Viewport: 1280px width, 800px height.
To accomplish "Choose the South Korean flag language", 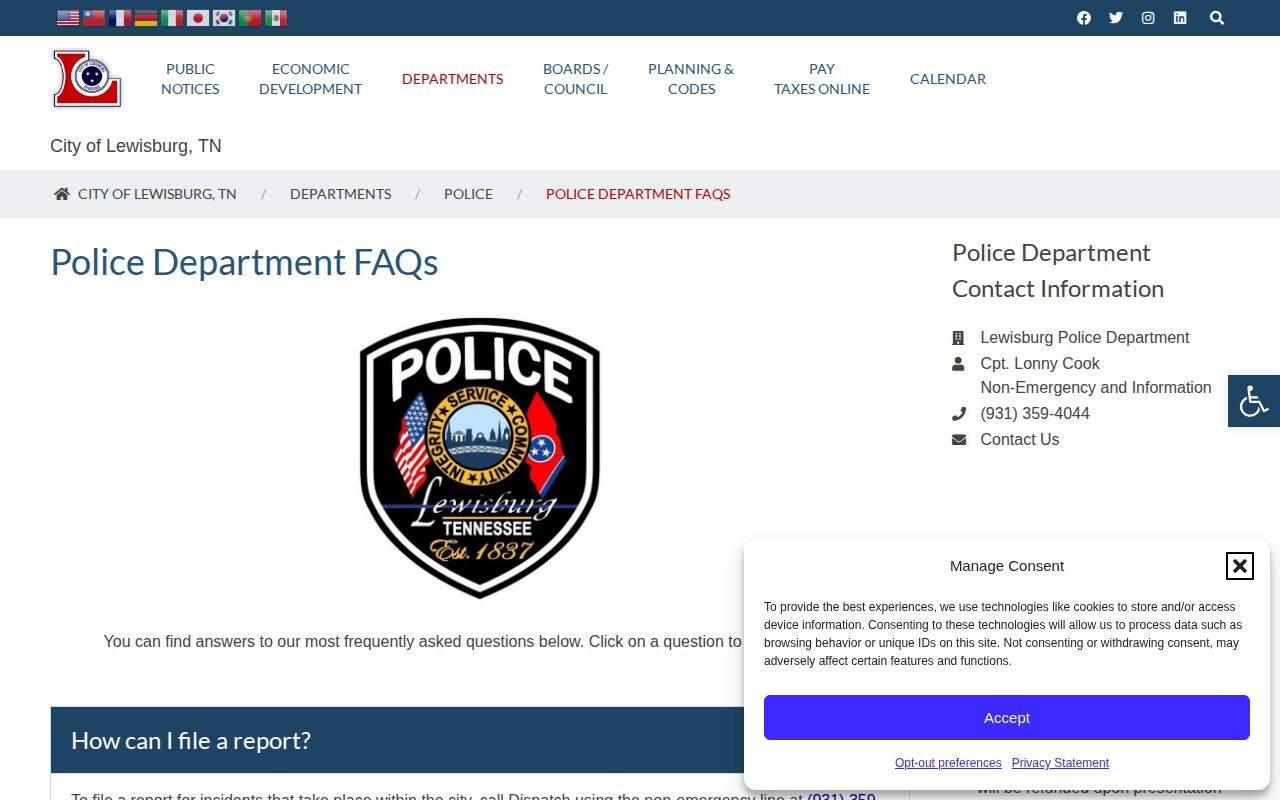I will (x=224, y=18).
